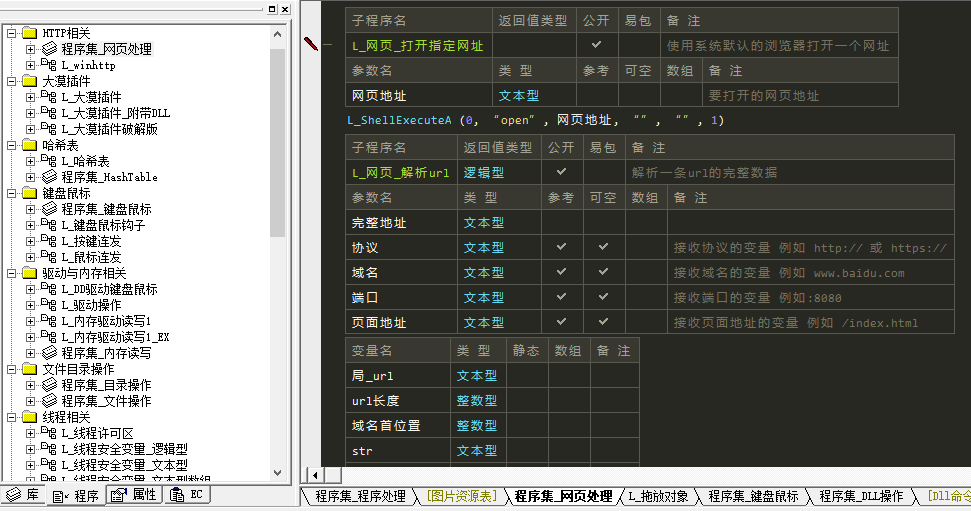Click the module icon next to L_大漠插件_附带DLL
Screen dimensions: 971x511
[49, 113]
